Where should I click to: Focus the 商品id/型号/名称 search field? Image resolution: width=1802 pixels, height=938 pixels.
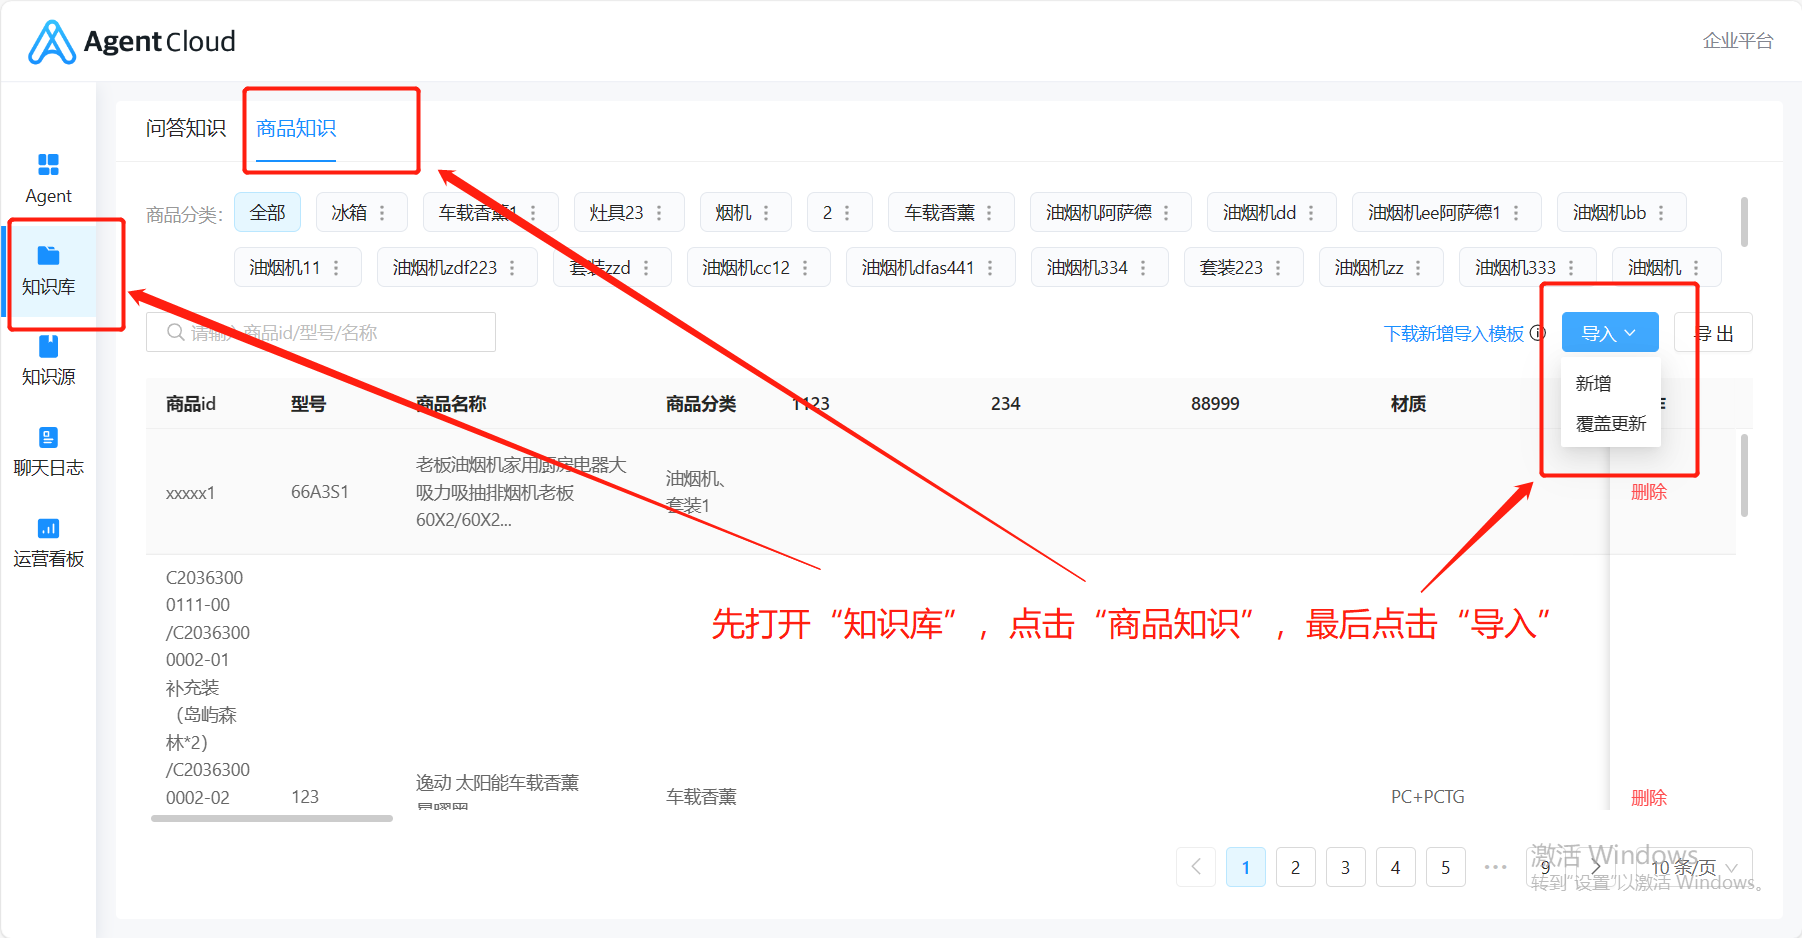[x=321, y=332]
